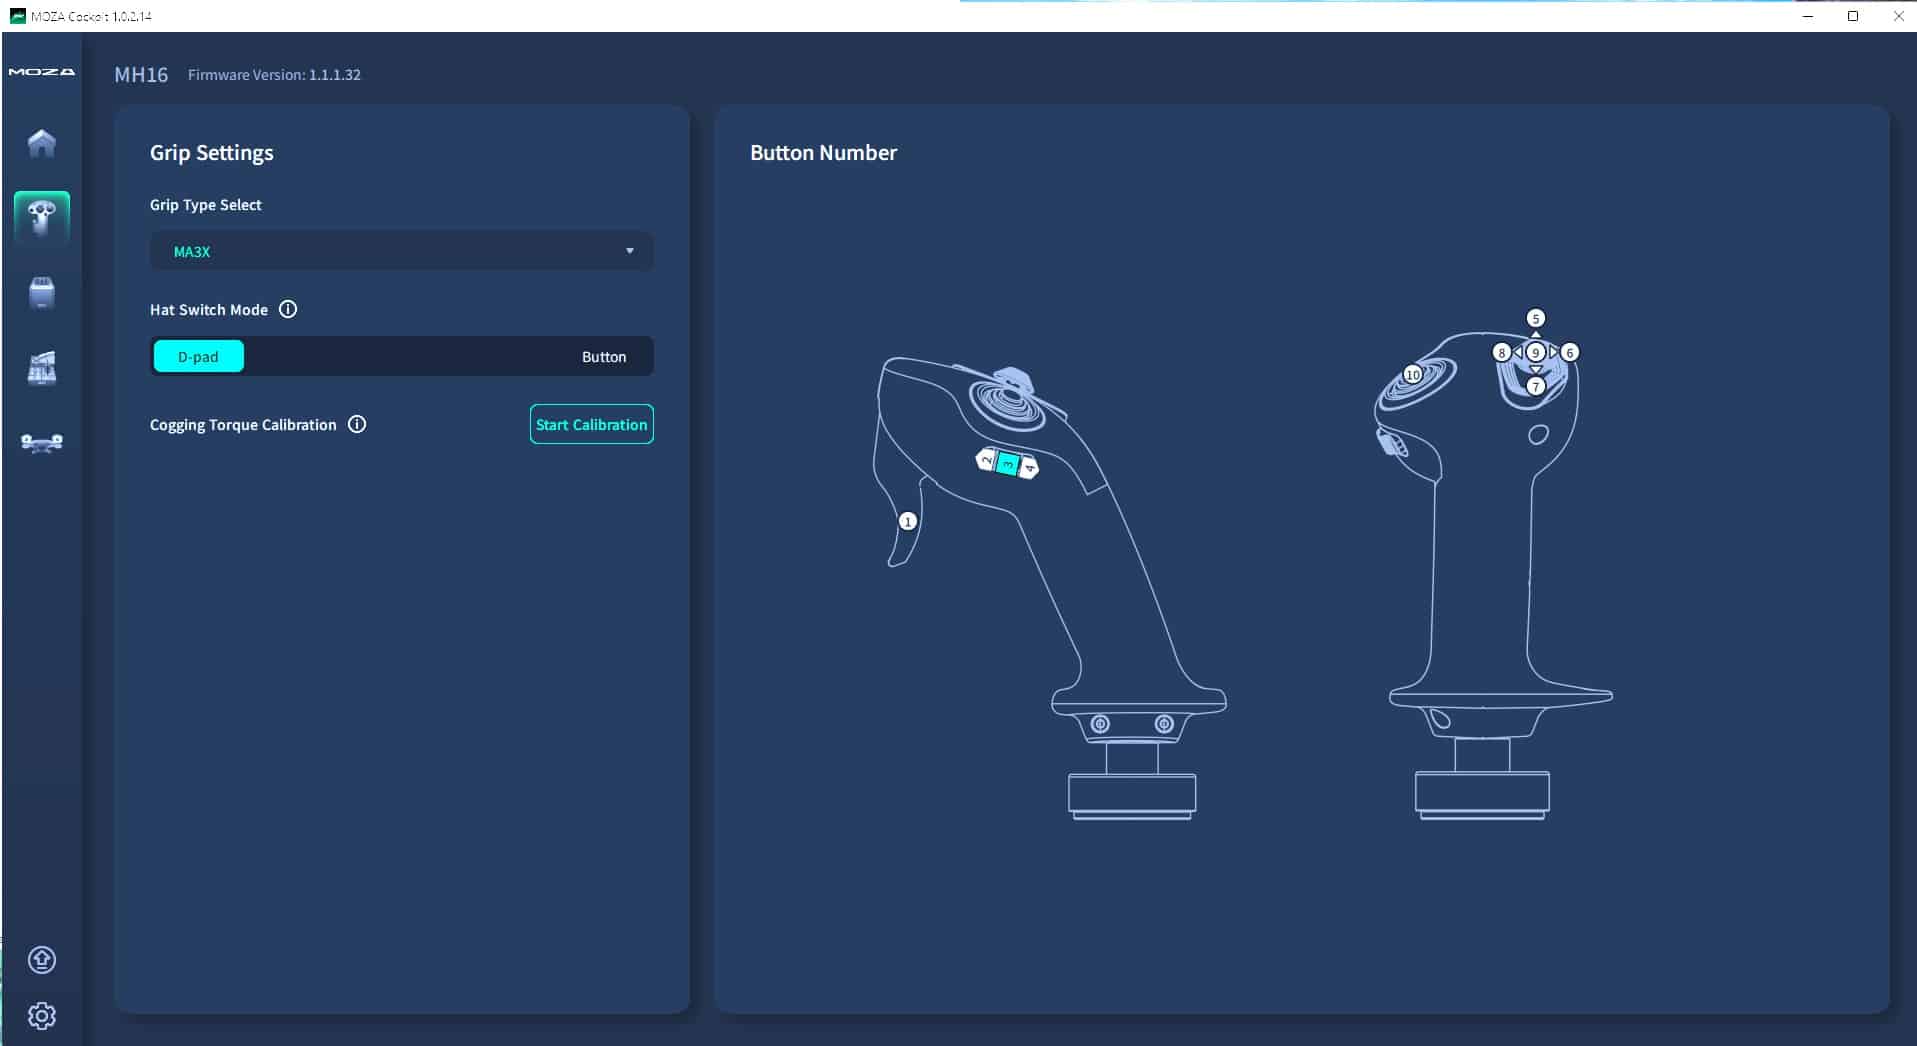Select button 10 on the thumbstick

1412,375
